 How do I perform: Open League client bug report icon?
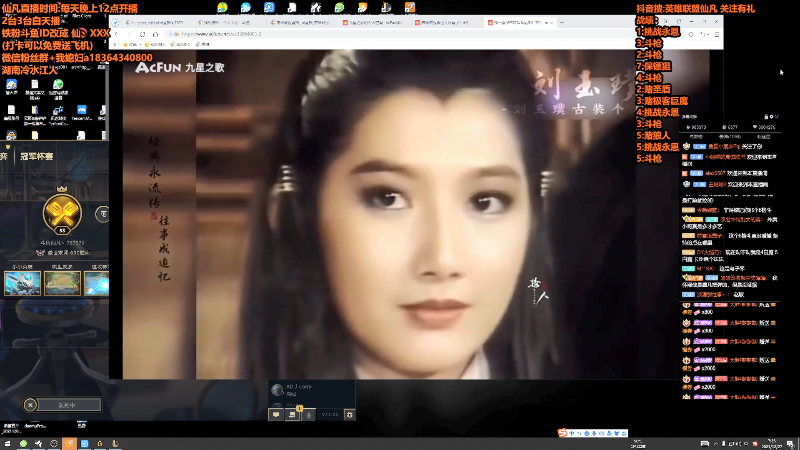[349, 415]
